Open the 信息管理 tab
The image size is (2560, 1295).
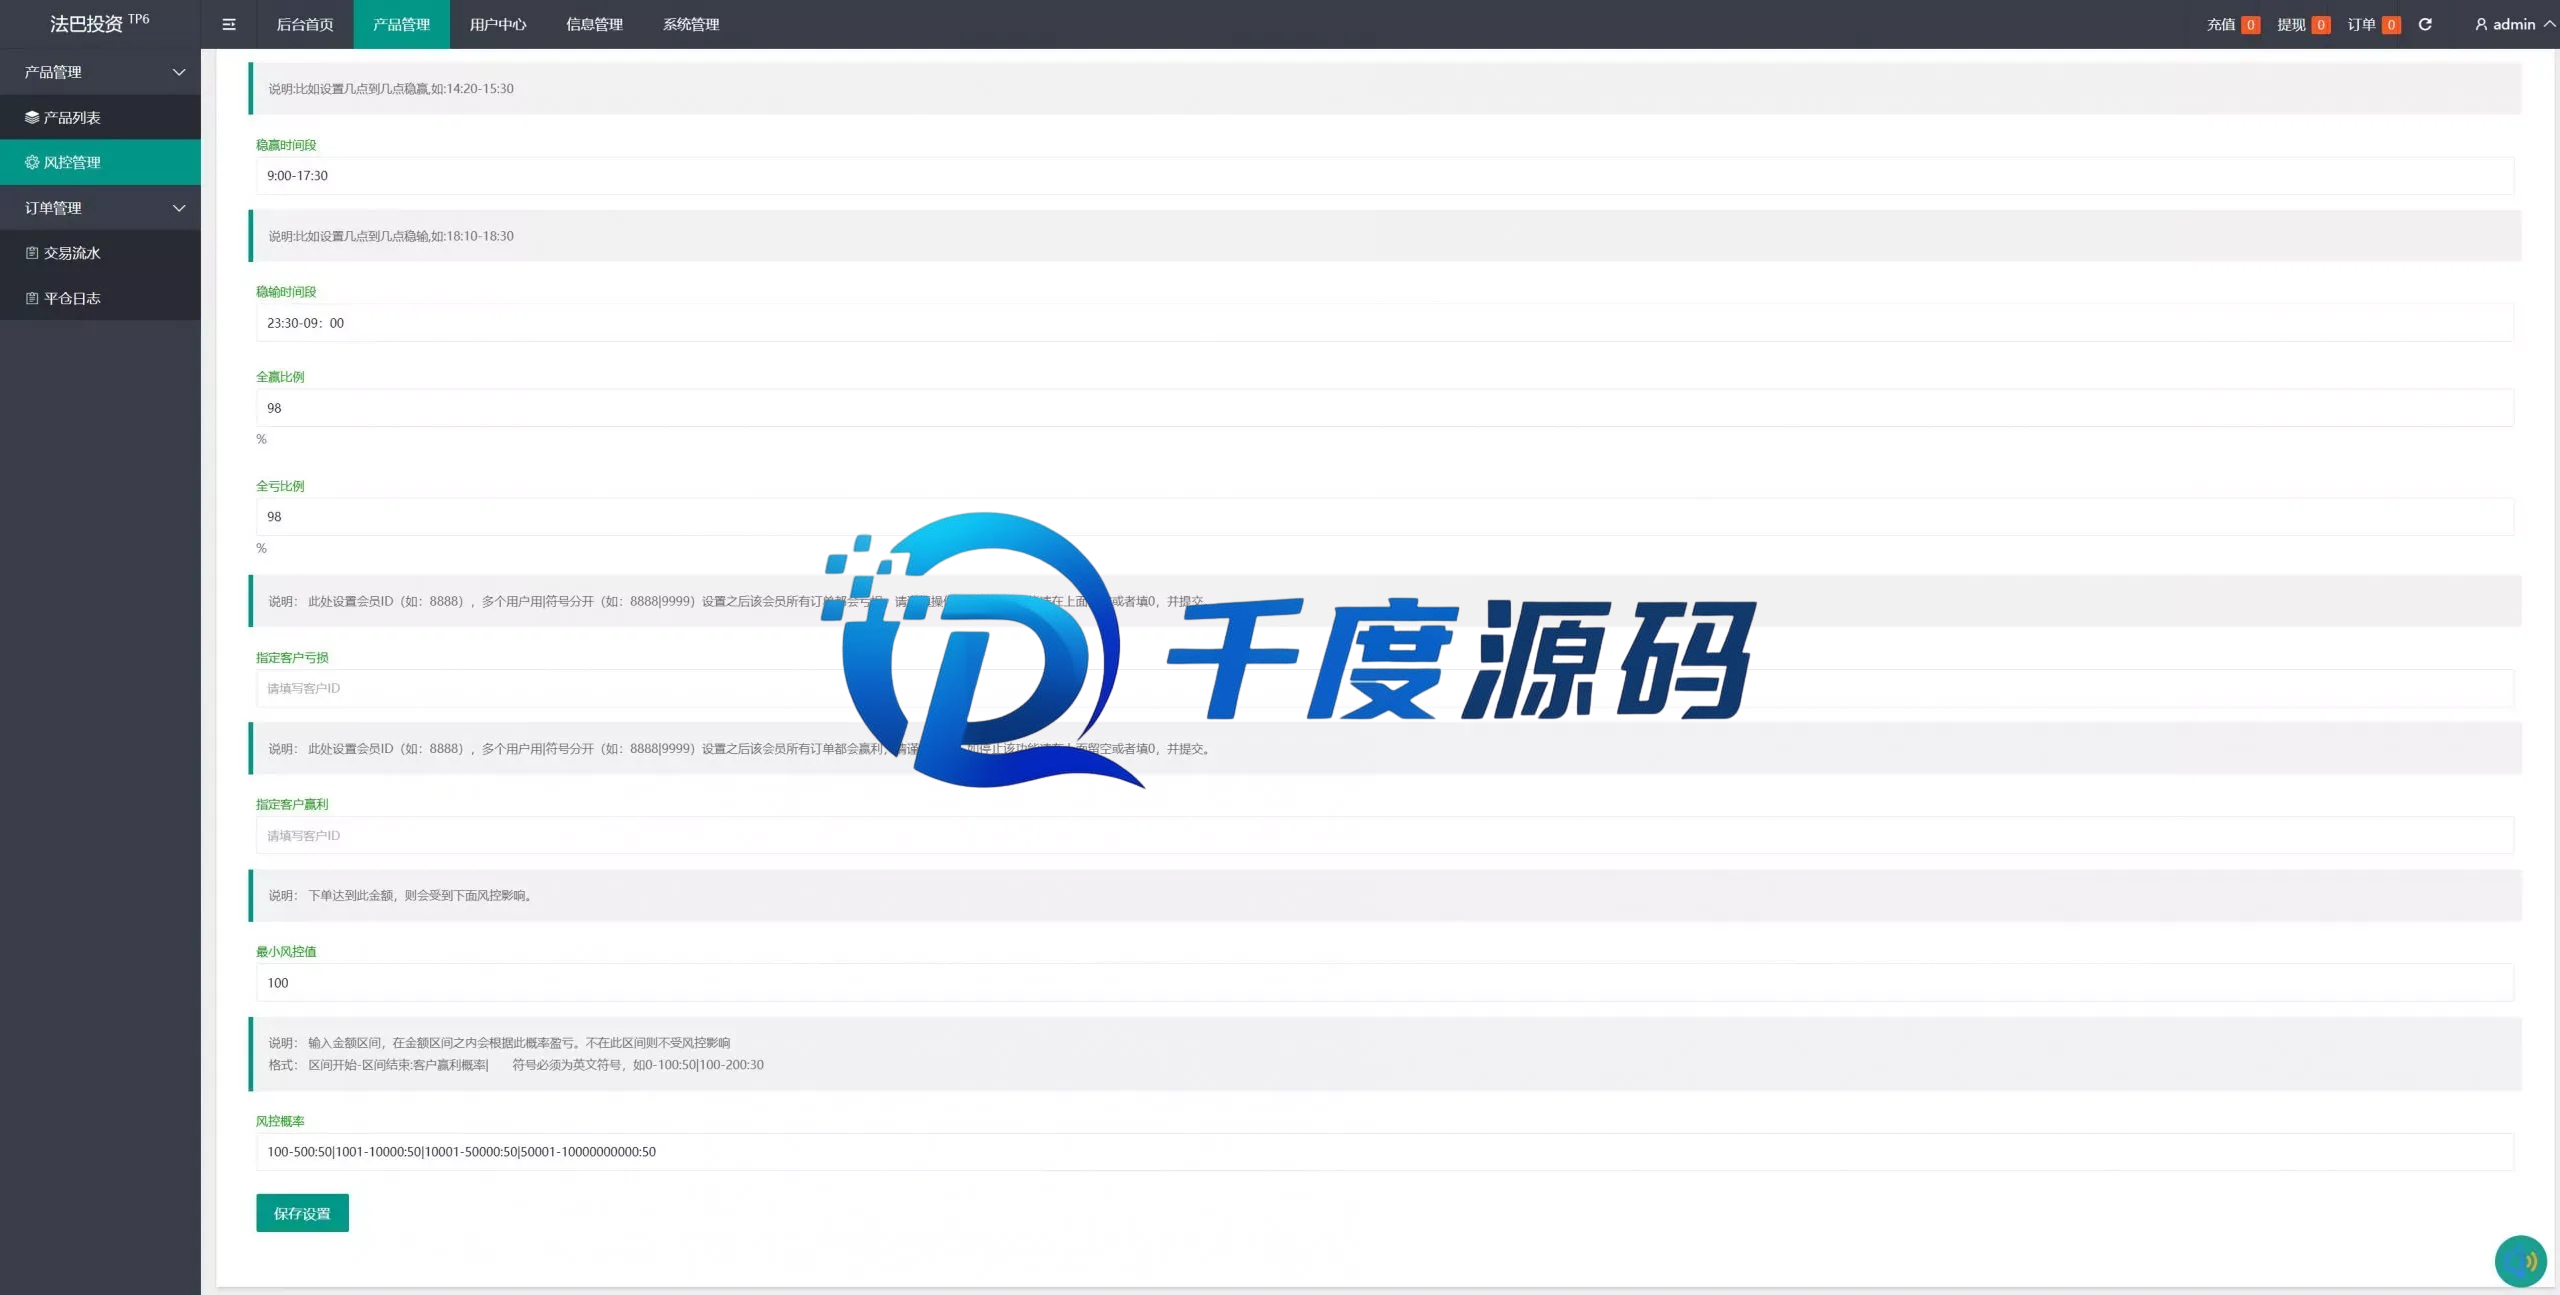594,24
